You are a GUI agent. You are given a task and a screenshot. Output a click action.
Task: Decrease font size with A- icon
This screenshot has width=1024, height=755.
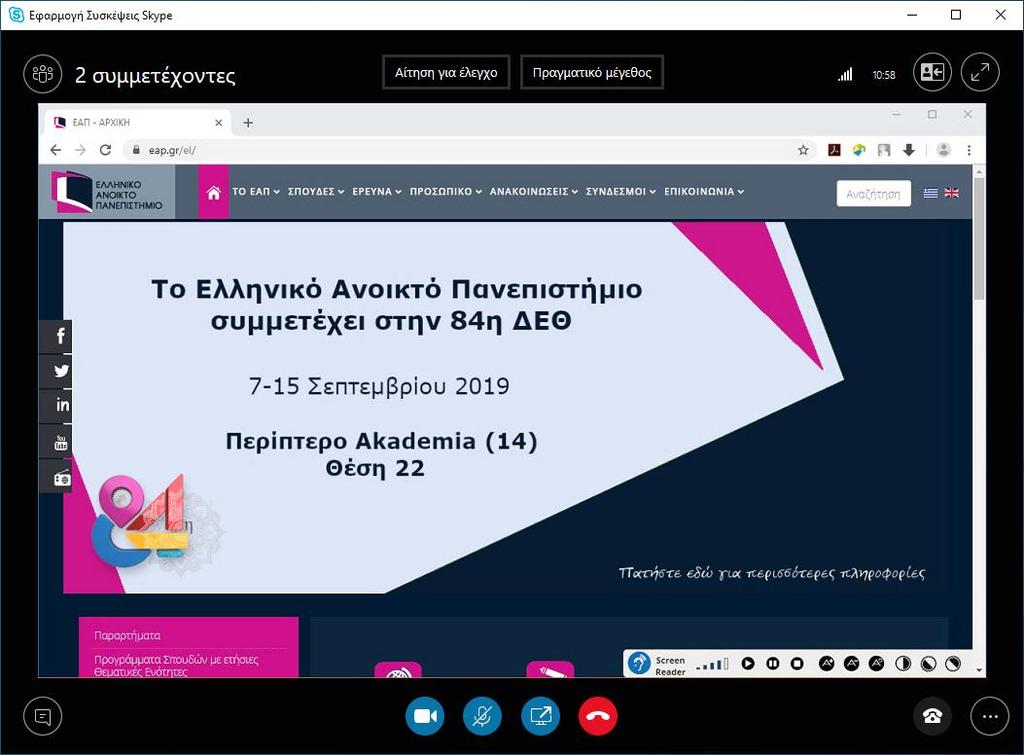pos(852,664)
